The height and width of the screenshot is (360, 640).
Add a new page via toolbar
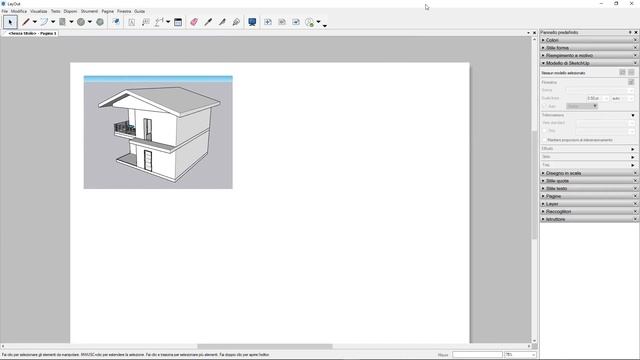[x=268, y=22]
